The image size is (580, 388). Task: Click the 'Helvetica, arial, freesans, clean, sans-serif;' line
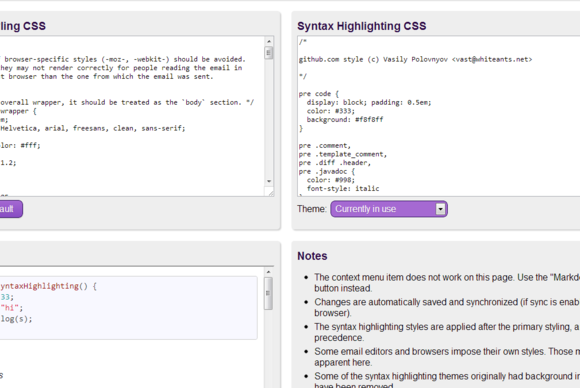click(x=92, y=128)
